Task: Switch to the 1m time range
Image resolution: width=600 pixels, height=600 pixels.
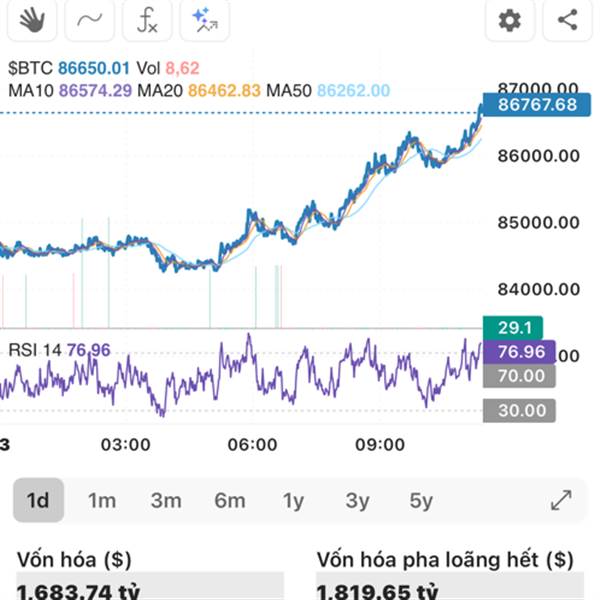Action: [x=102, y=500]
